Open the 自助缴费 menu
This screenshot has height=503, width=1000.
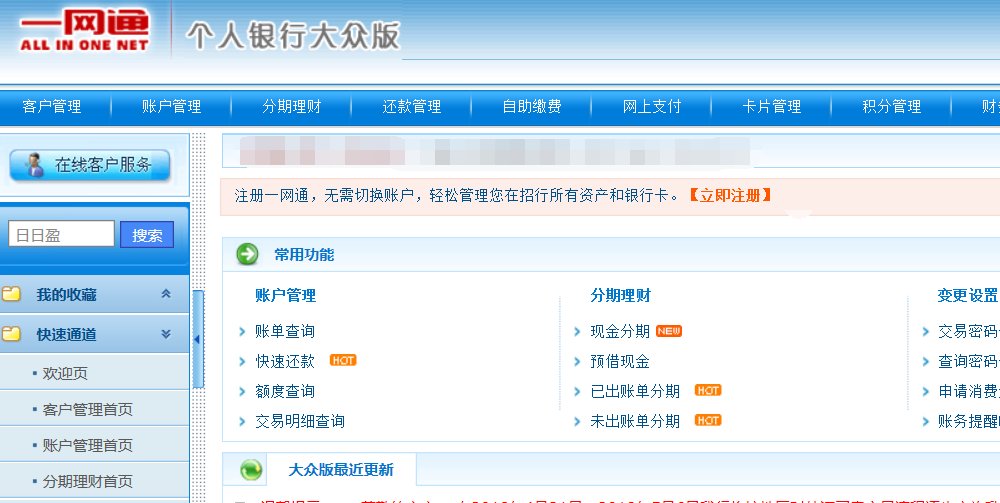(x=531, y=106)
